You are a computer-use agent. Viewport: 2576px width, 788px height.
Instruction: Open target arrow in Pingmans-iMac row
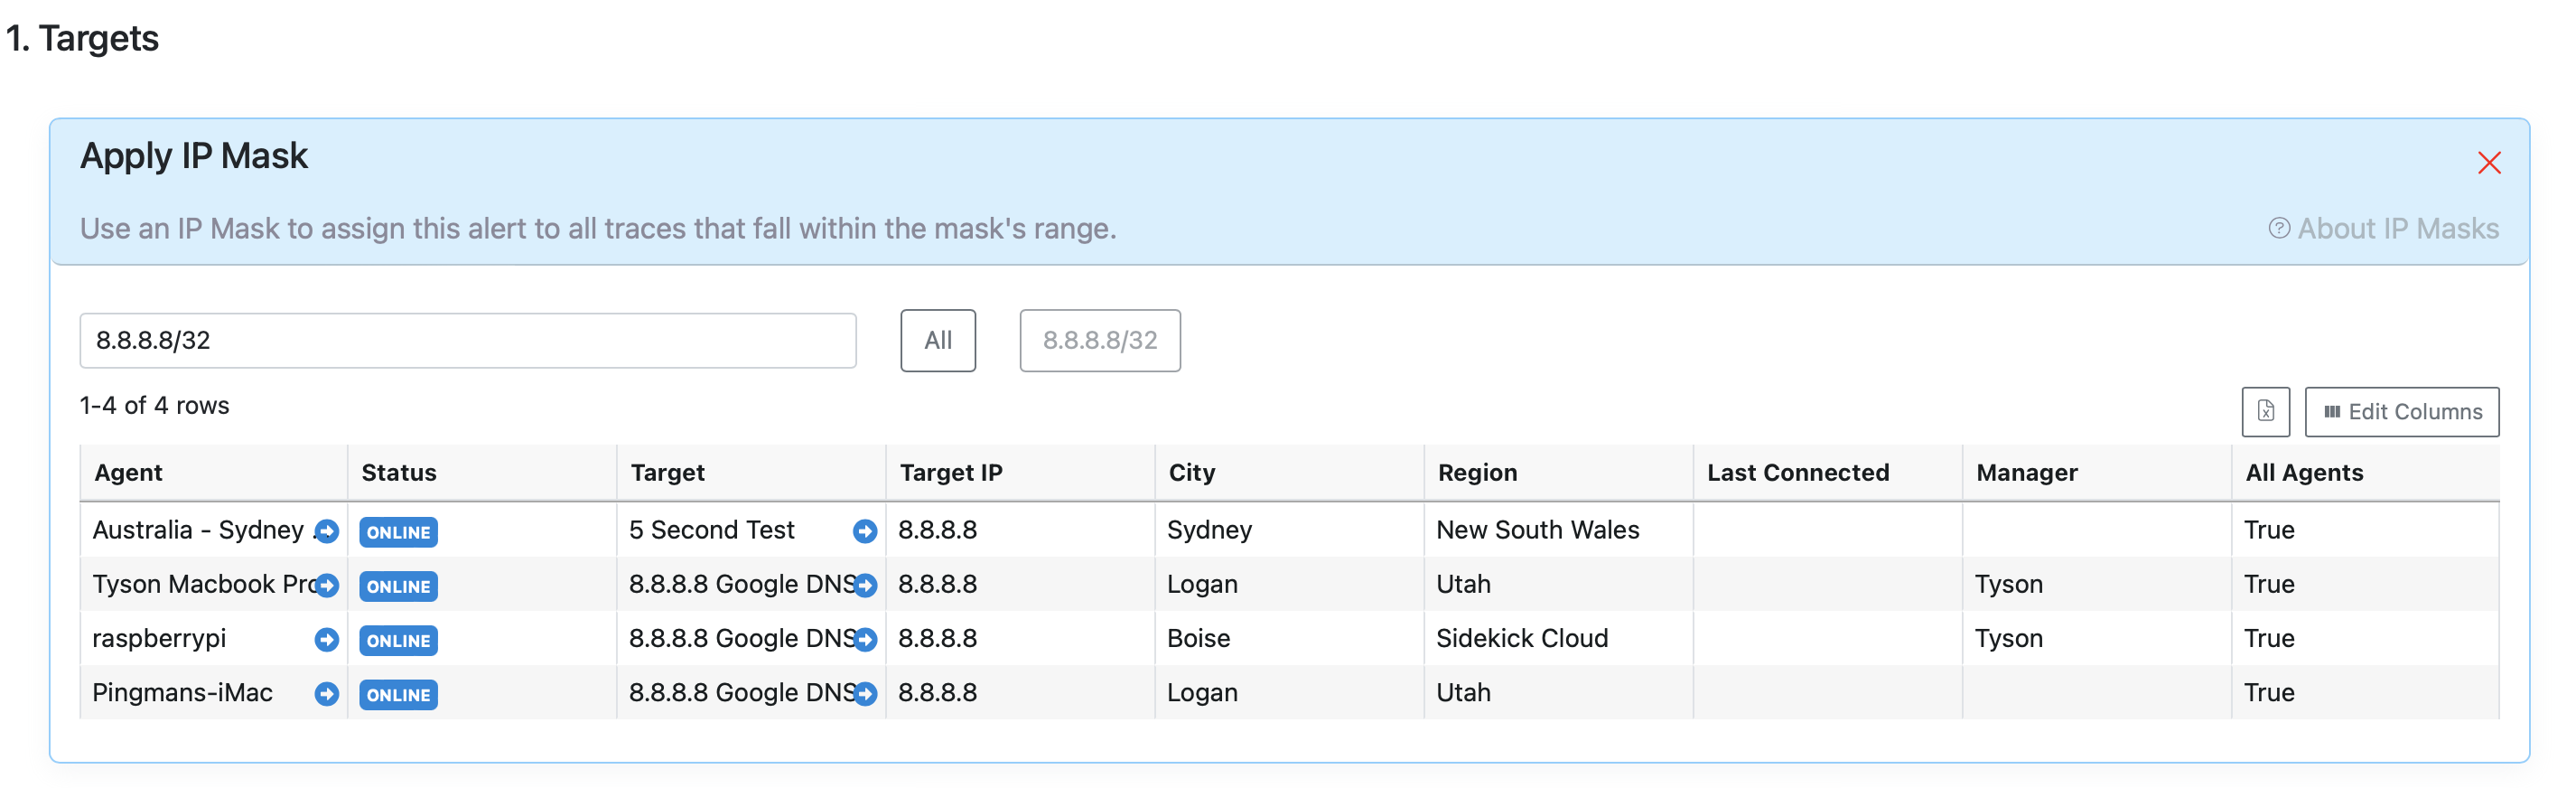[x=865, y=693]
